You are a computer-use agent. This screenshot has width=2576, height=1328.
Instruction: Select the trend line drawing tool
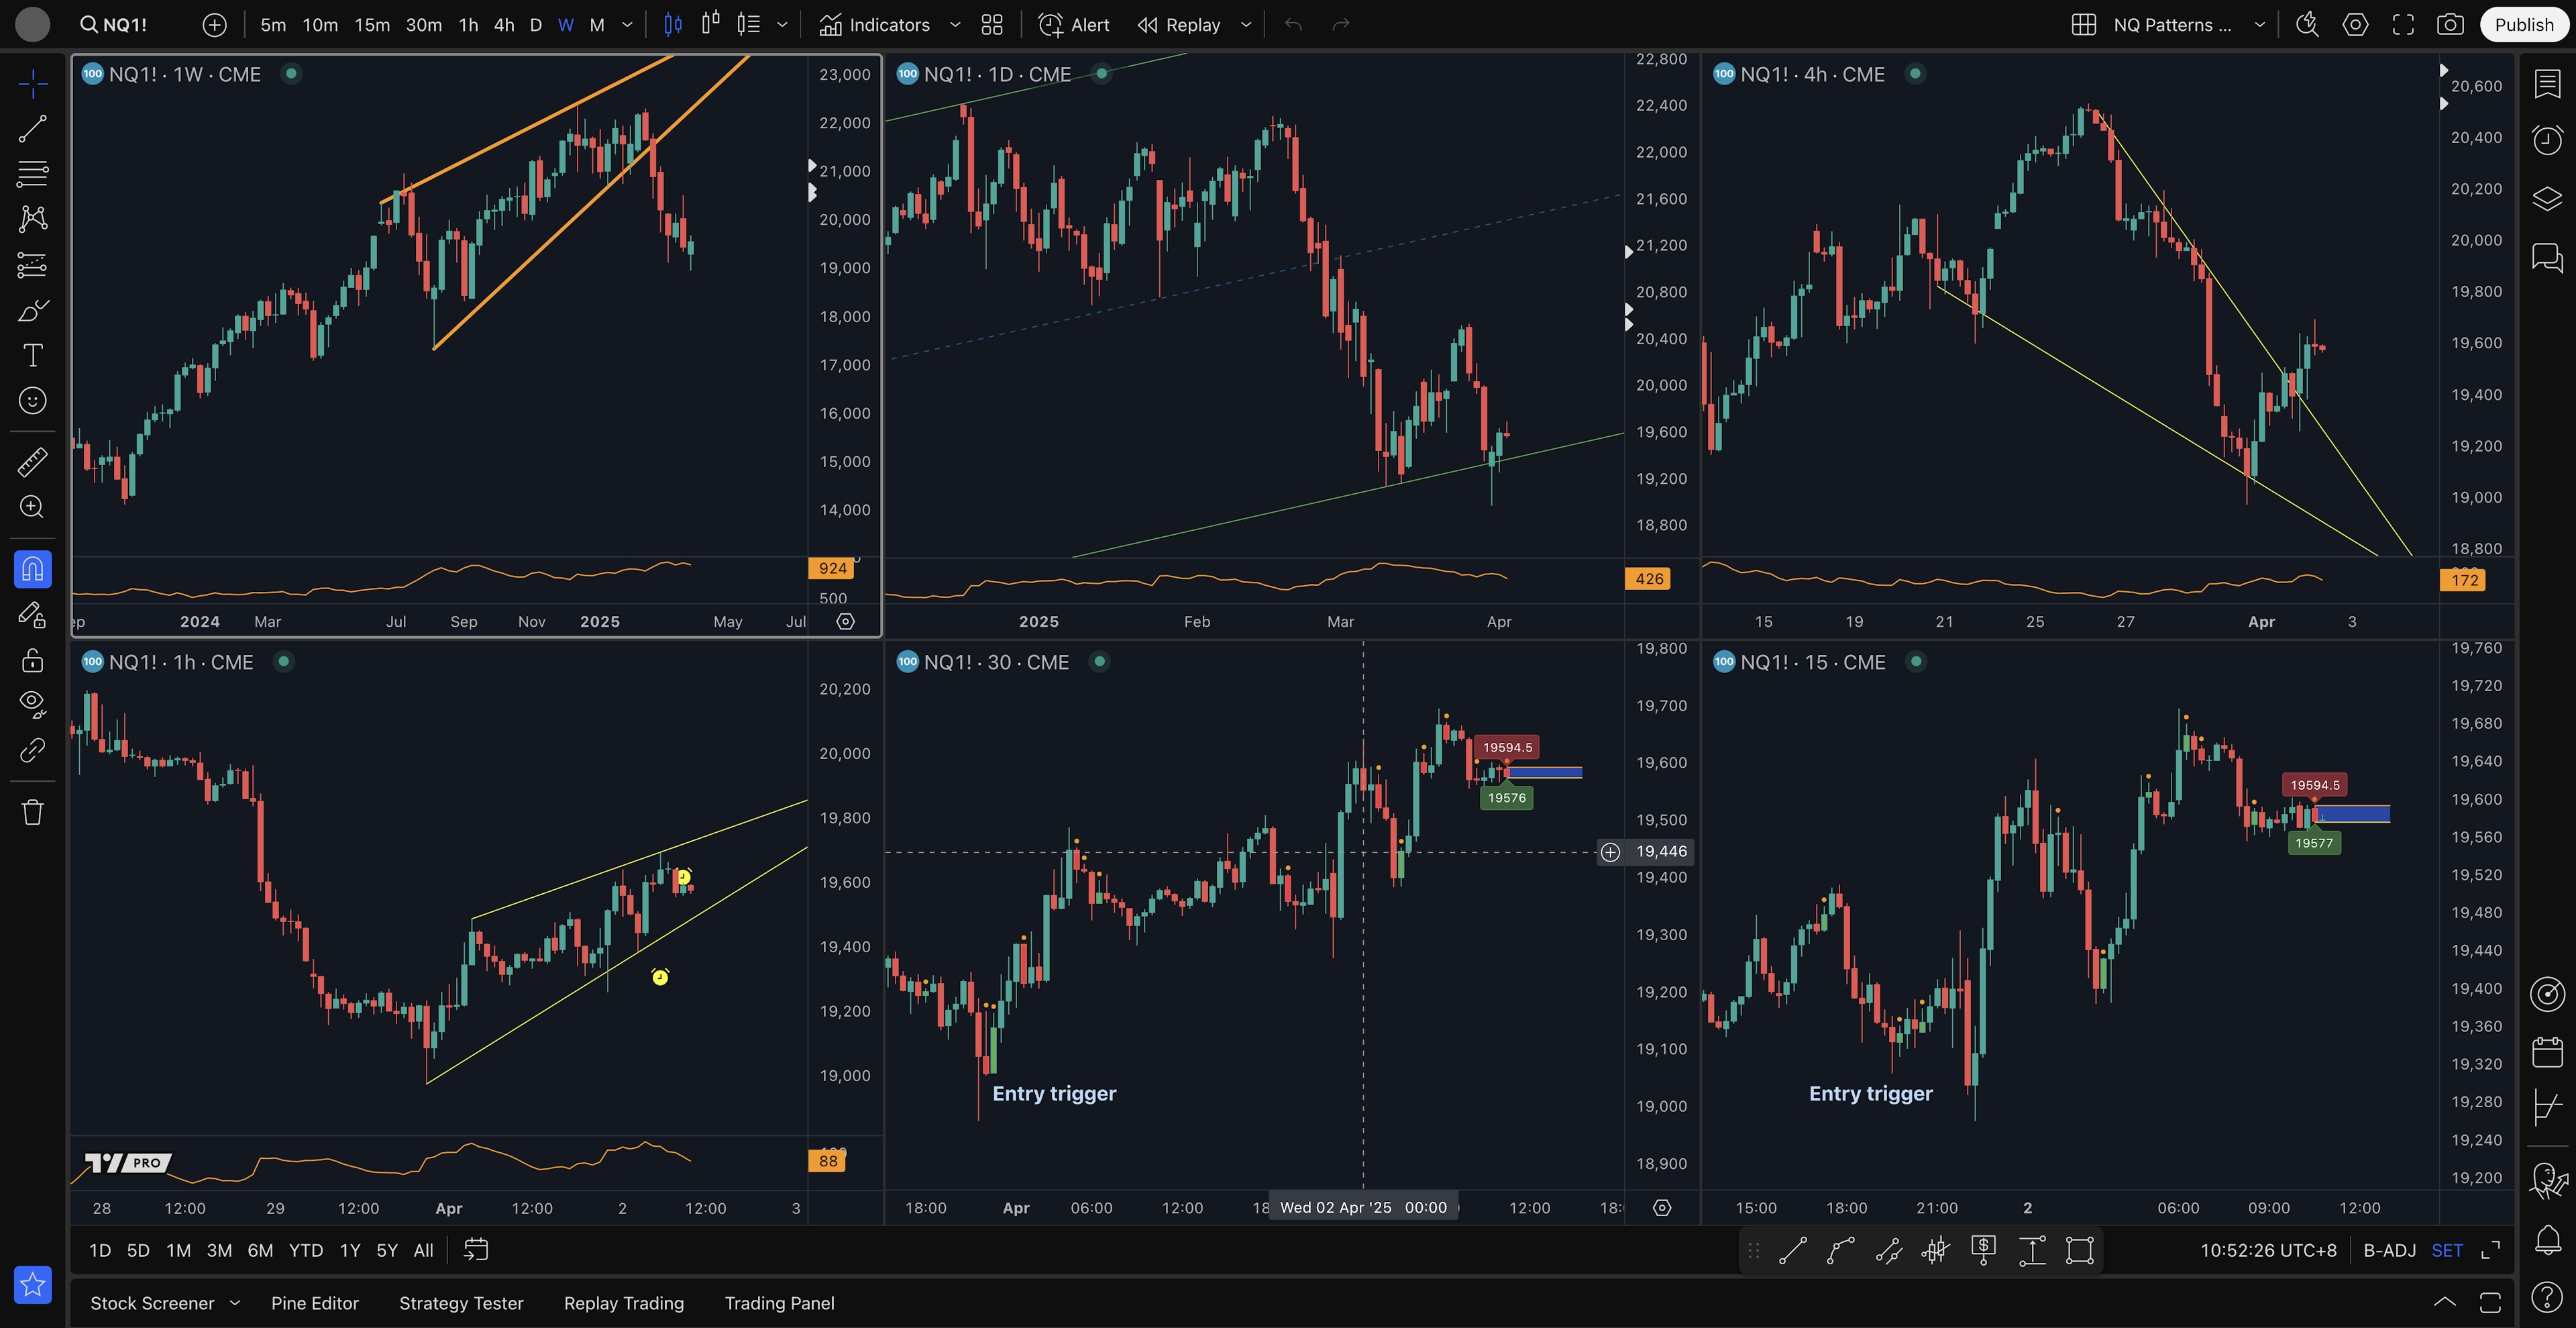32,128
